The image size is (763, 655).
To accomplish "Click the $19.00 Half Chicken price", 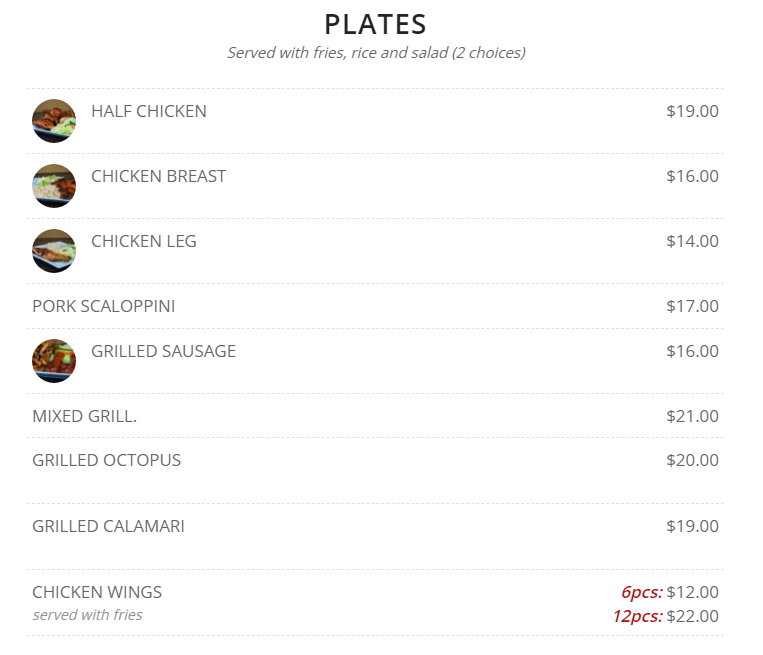I will [692, 111].
